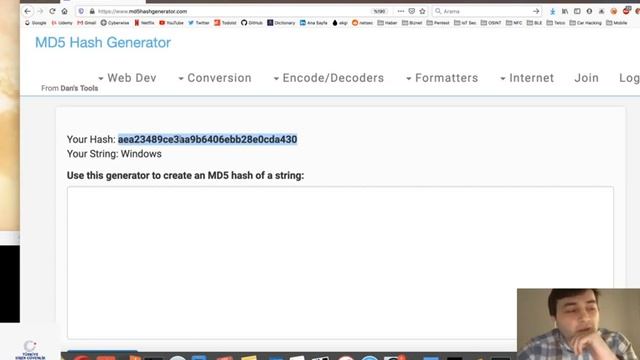The image size is (640, 360).
Task: Click the 'Your String: Windows' text
Action: [114, 154]
